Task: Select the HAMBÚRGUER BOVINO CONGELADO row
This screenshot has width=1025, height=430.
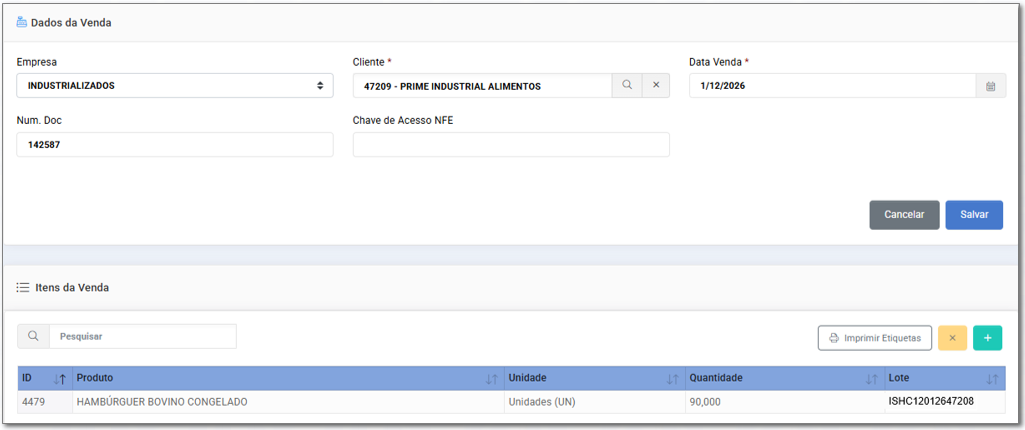Action: 162,402
